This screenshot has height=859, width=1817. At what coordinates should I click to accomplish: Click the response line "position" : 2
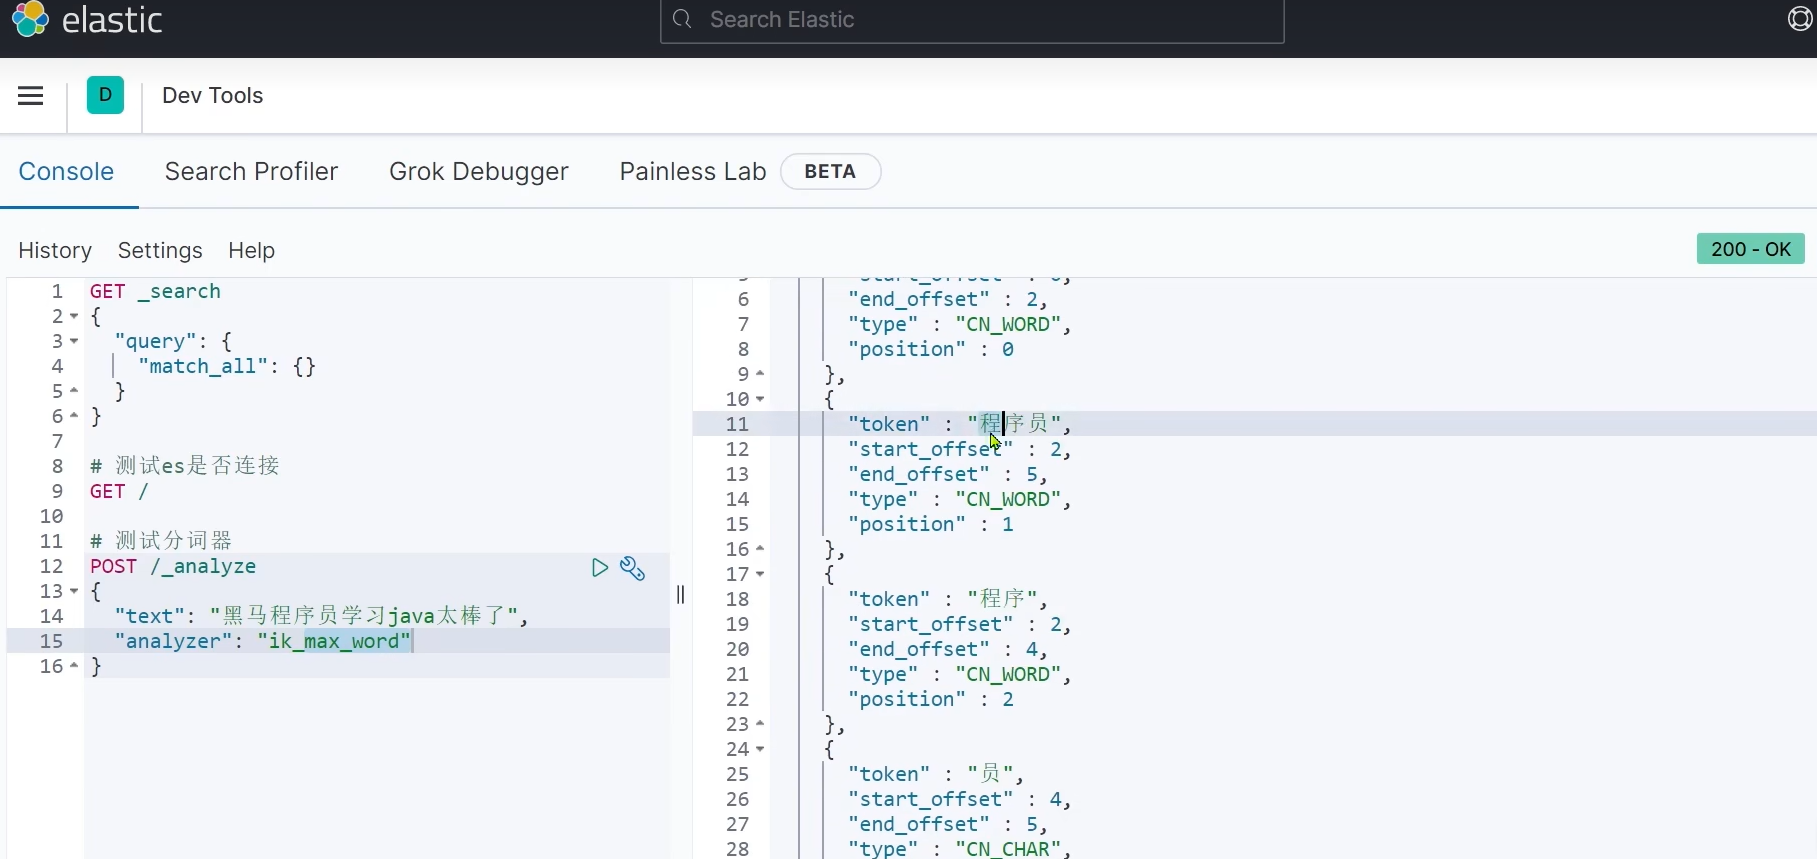(931, 699)
